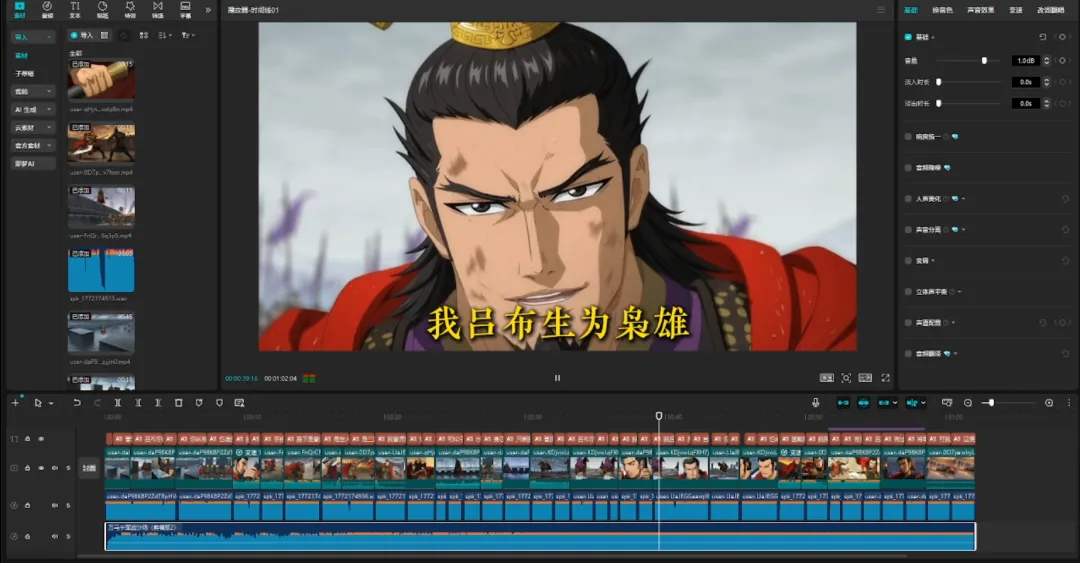Select the bottom background music audio clip

click(x=540, y=536)
